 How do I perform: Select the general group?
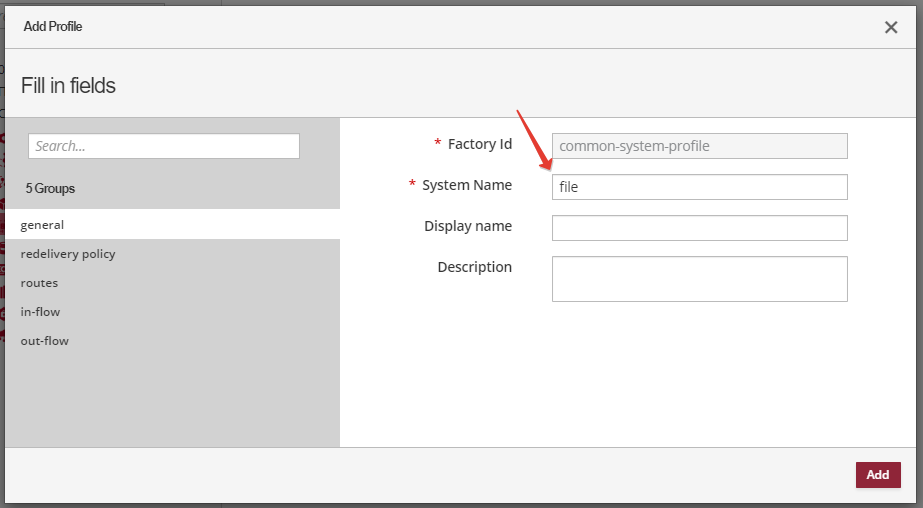[x=42, y=225]
